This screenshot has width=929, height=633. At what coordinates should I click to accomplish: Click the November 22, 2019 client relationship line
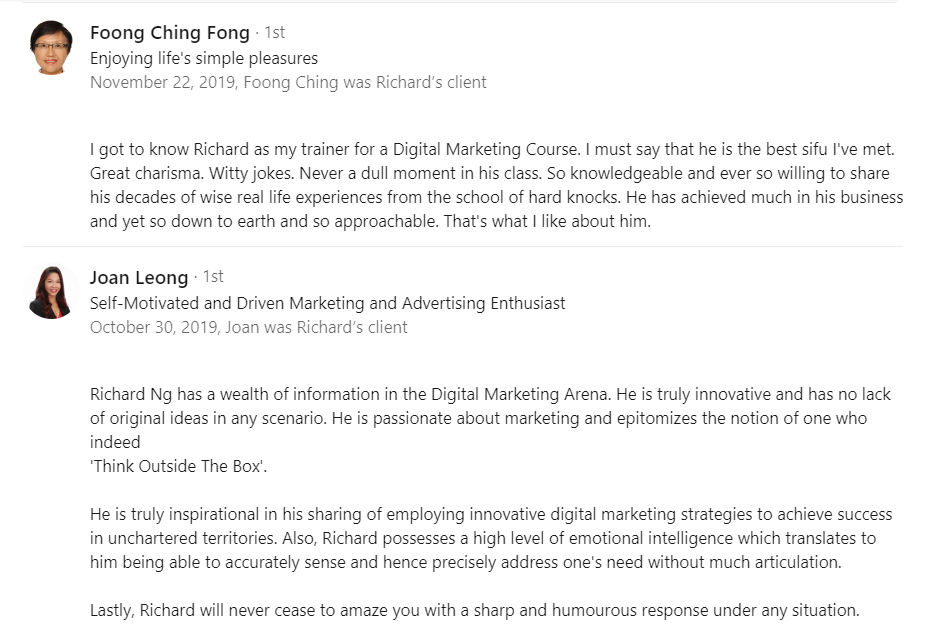tap(288, 82)
